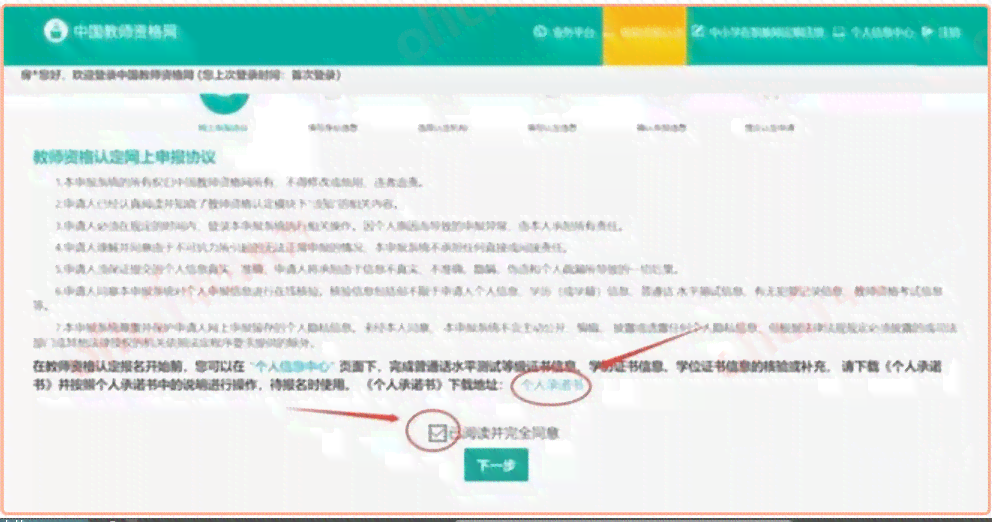Click the 填写身份信息 step label
992x522 pixels.
tap(333, 128)
